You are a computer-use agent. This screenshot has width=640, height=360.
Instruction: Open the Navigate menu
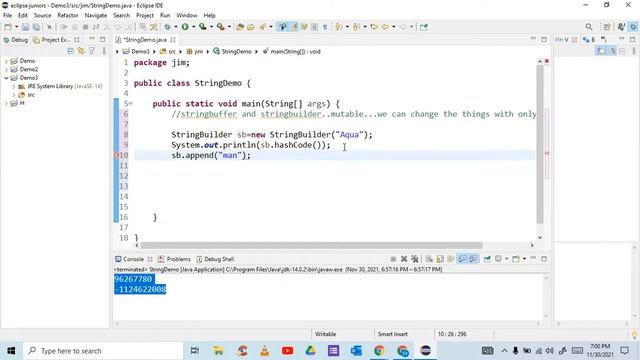point(96,16)
